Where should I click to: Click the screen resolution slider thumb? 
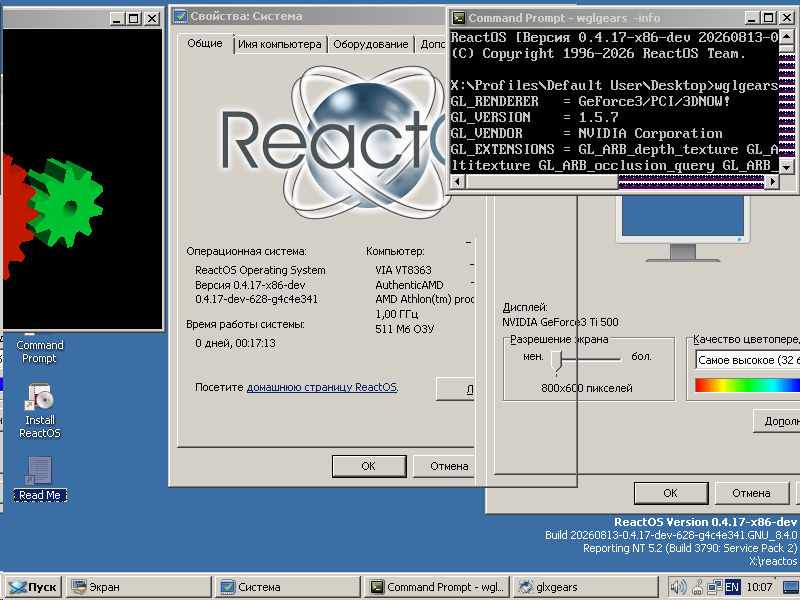557,361
